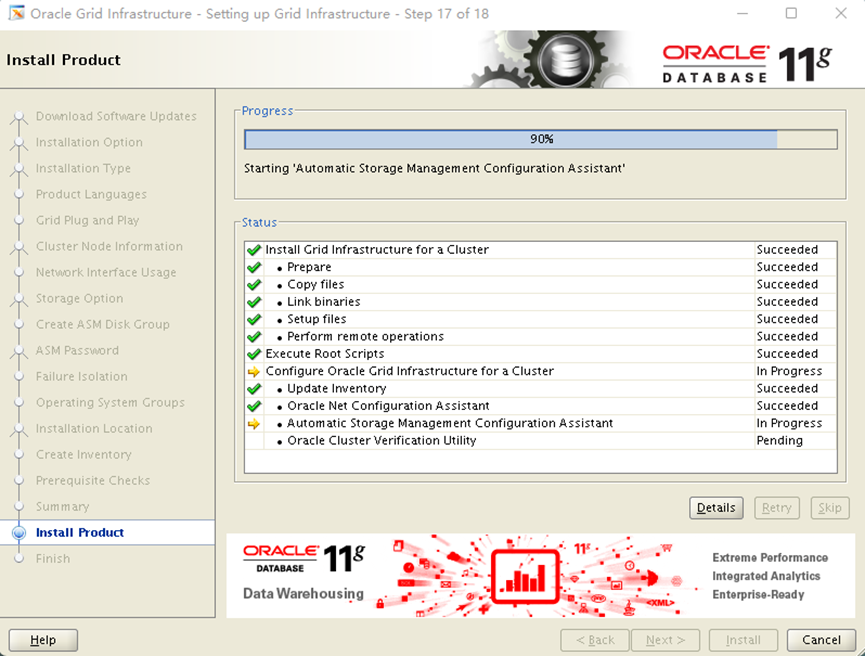Click the green checkmark next to Copy files

click(254, 285)
